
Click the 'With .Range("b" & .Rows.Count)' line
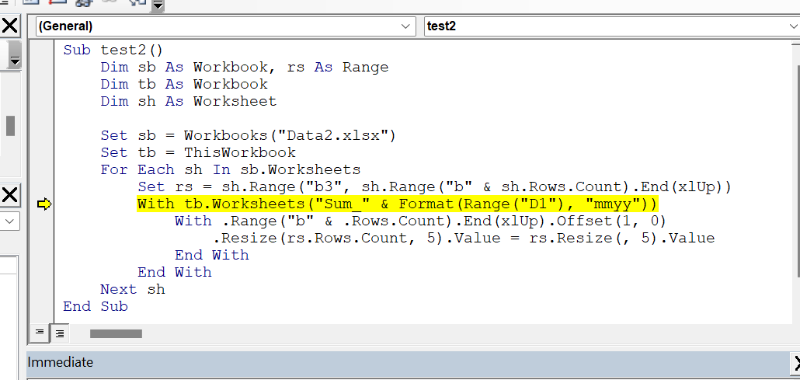tap(421, 221)
